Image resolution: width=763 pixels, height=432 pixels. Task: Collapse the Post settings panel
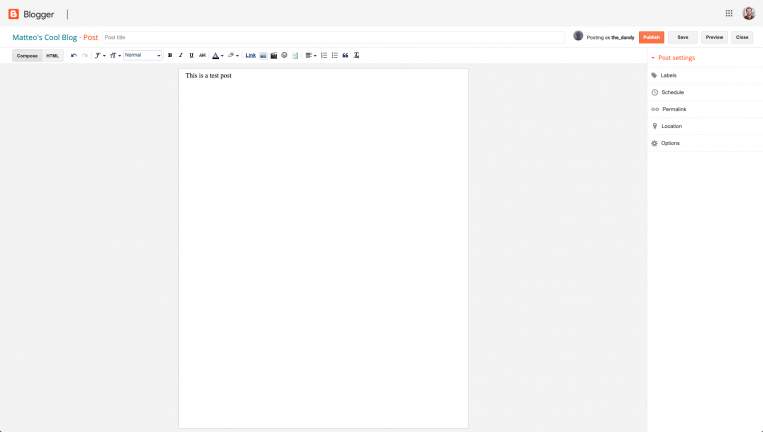click(x=673, y=58)
